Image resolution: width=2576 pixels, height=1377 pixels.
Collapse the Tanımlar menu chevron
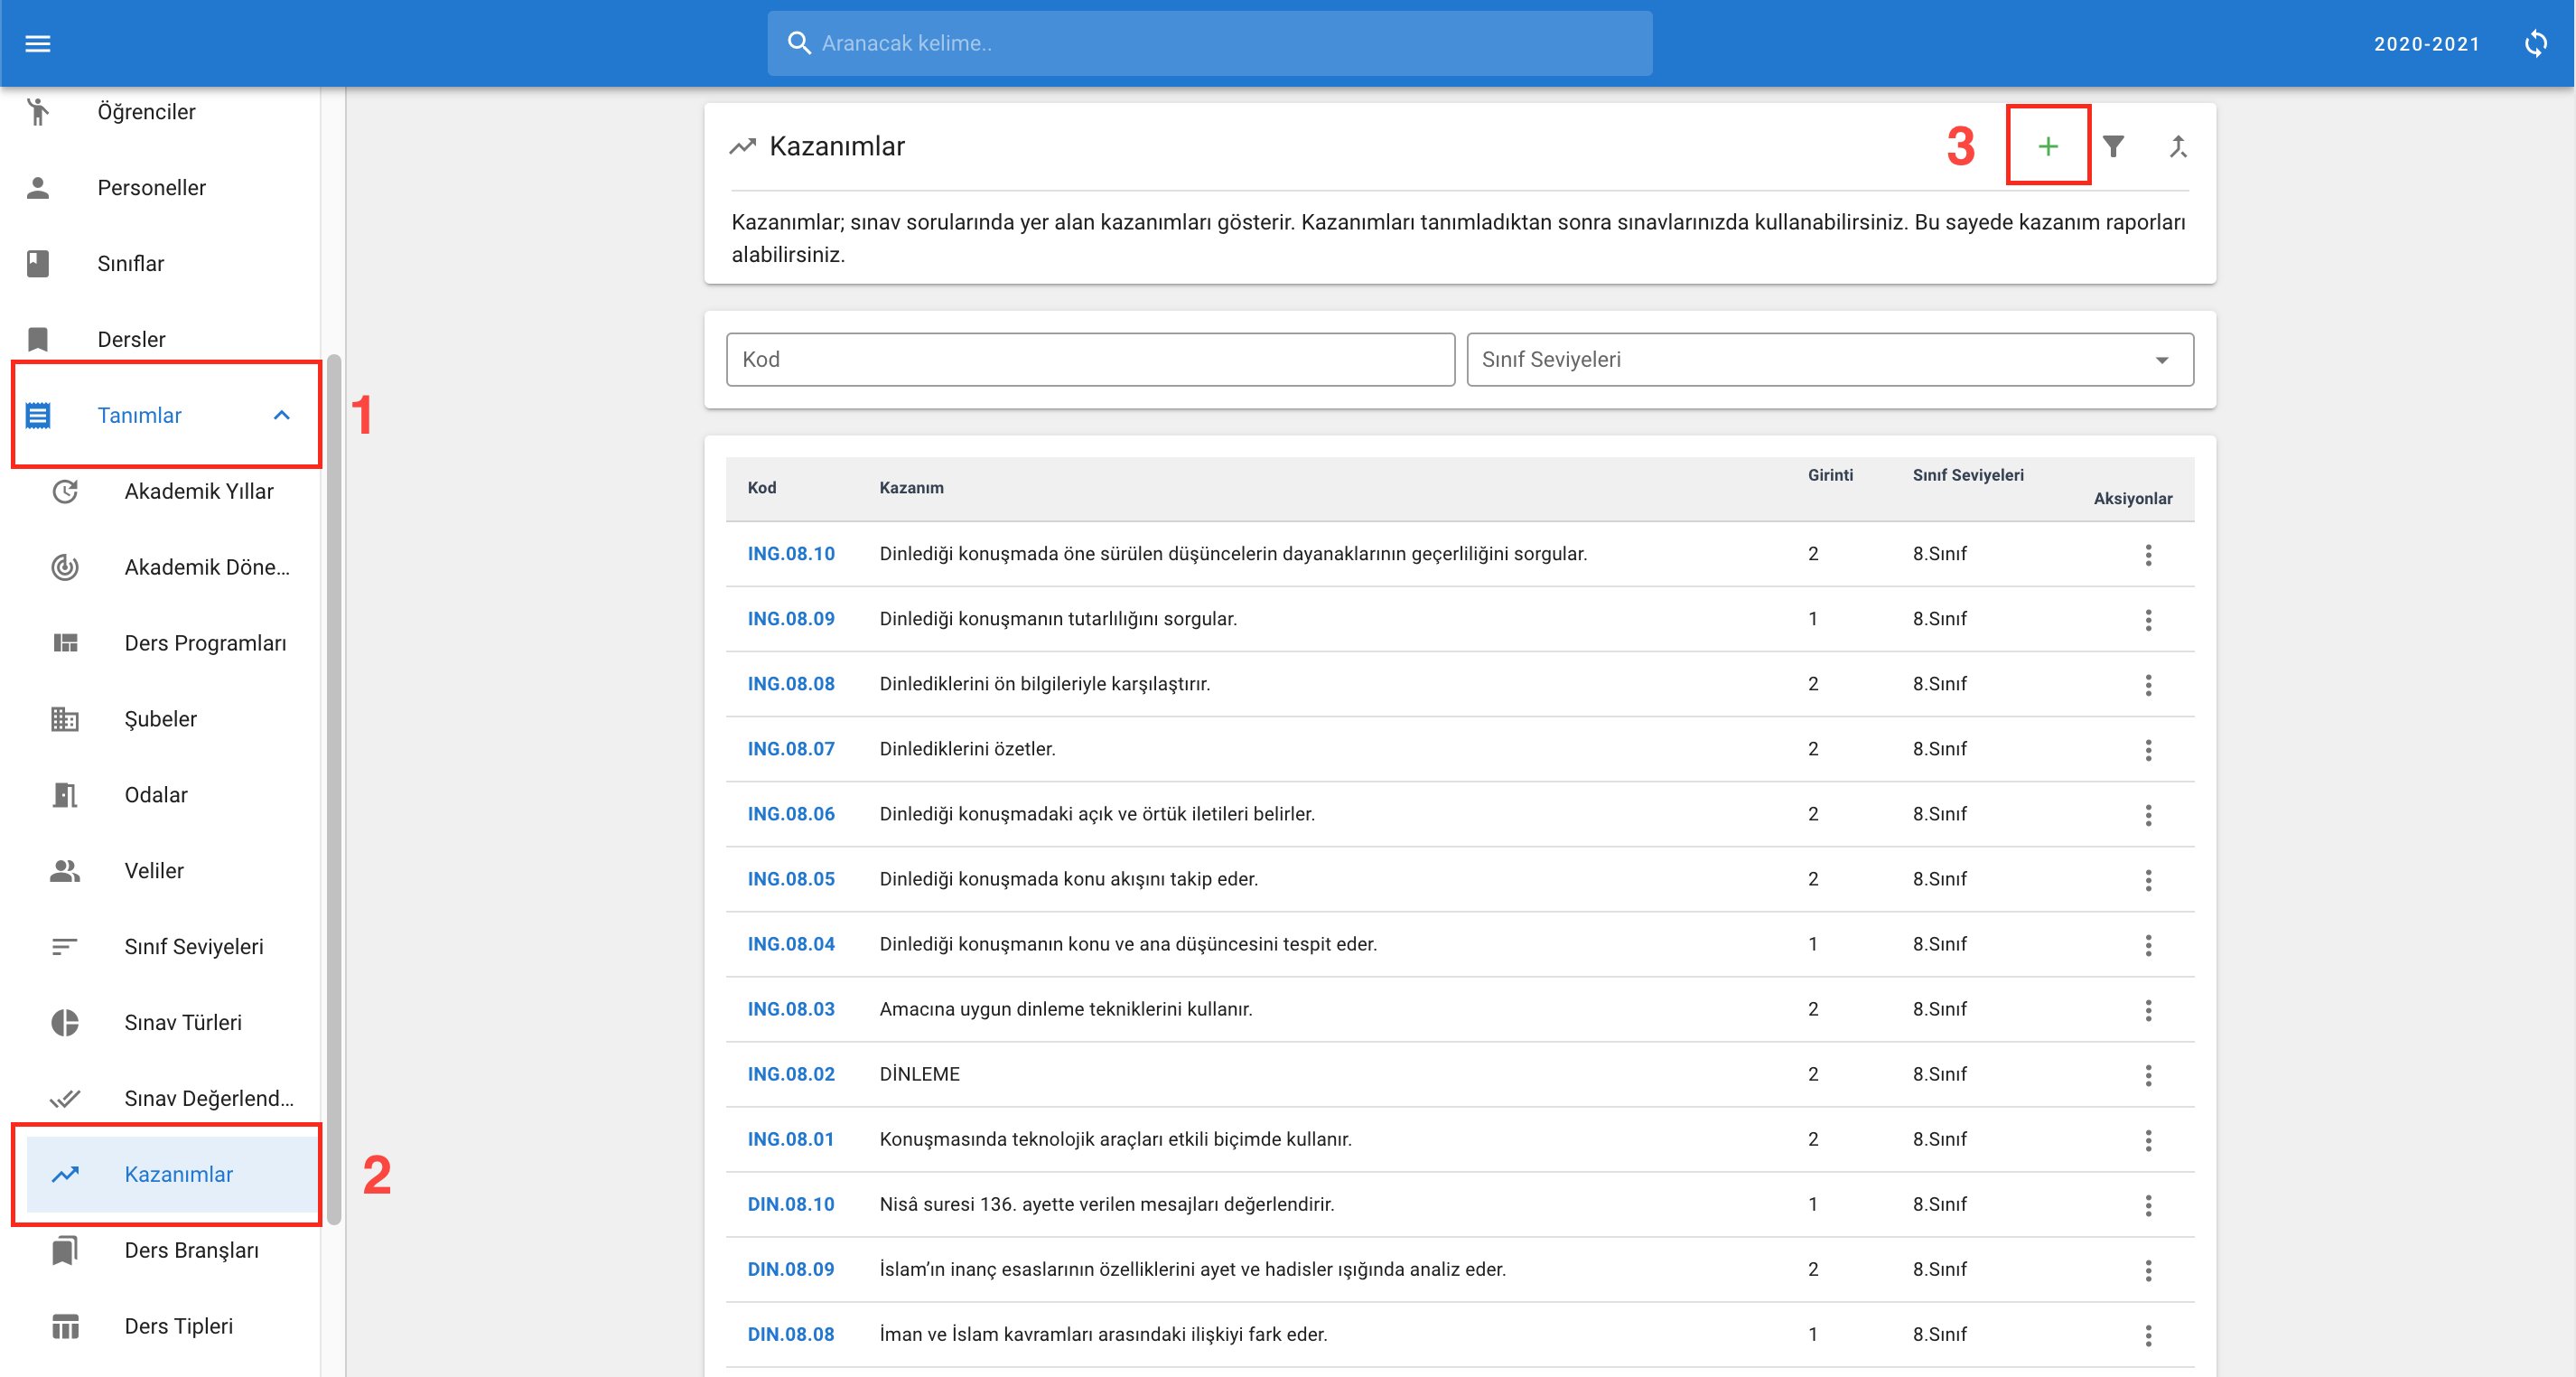pyautogui.click(x=281, y=415)
